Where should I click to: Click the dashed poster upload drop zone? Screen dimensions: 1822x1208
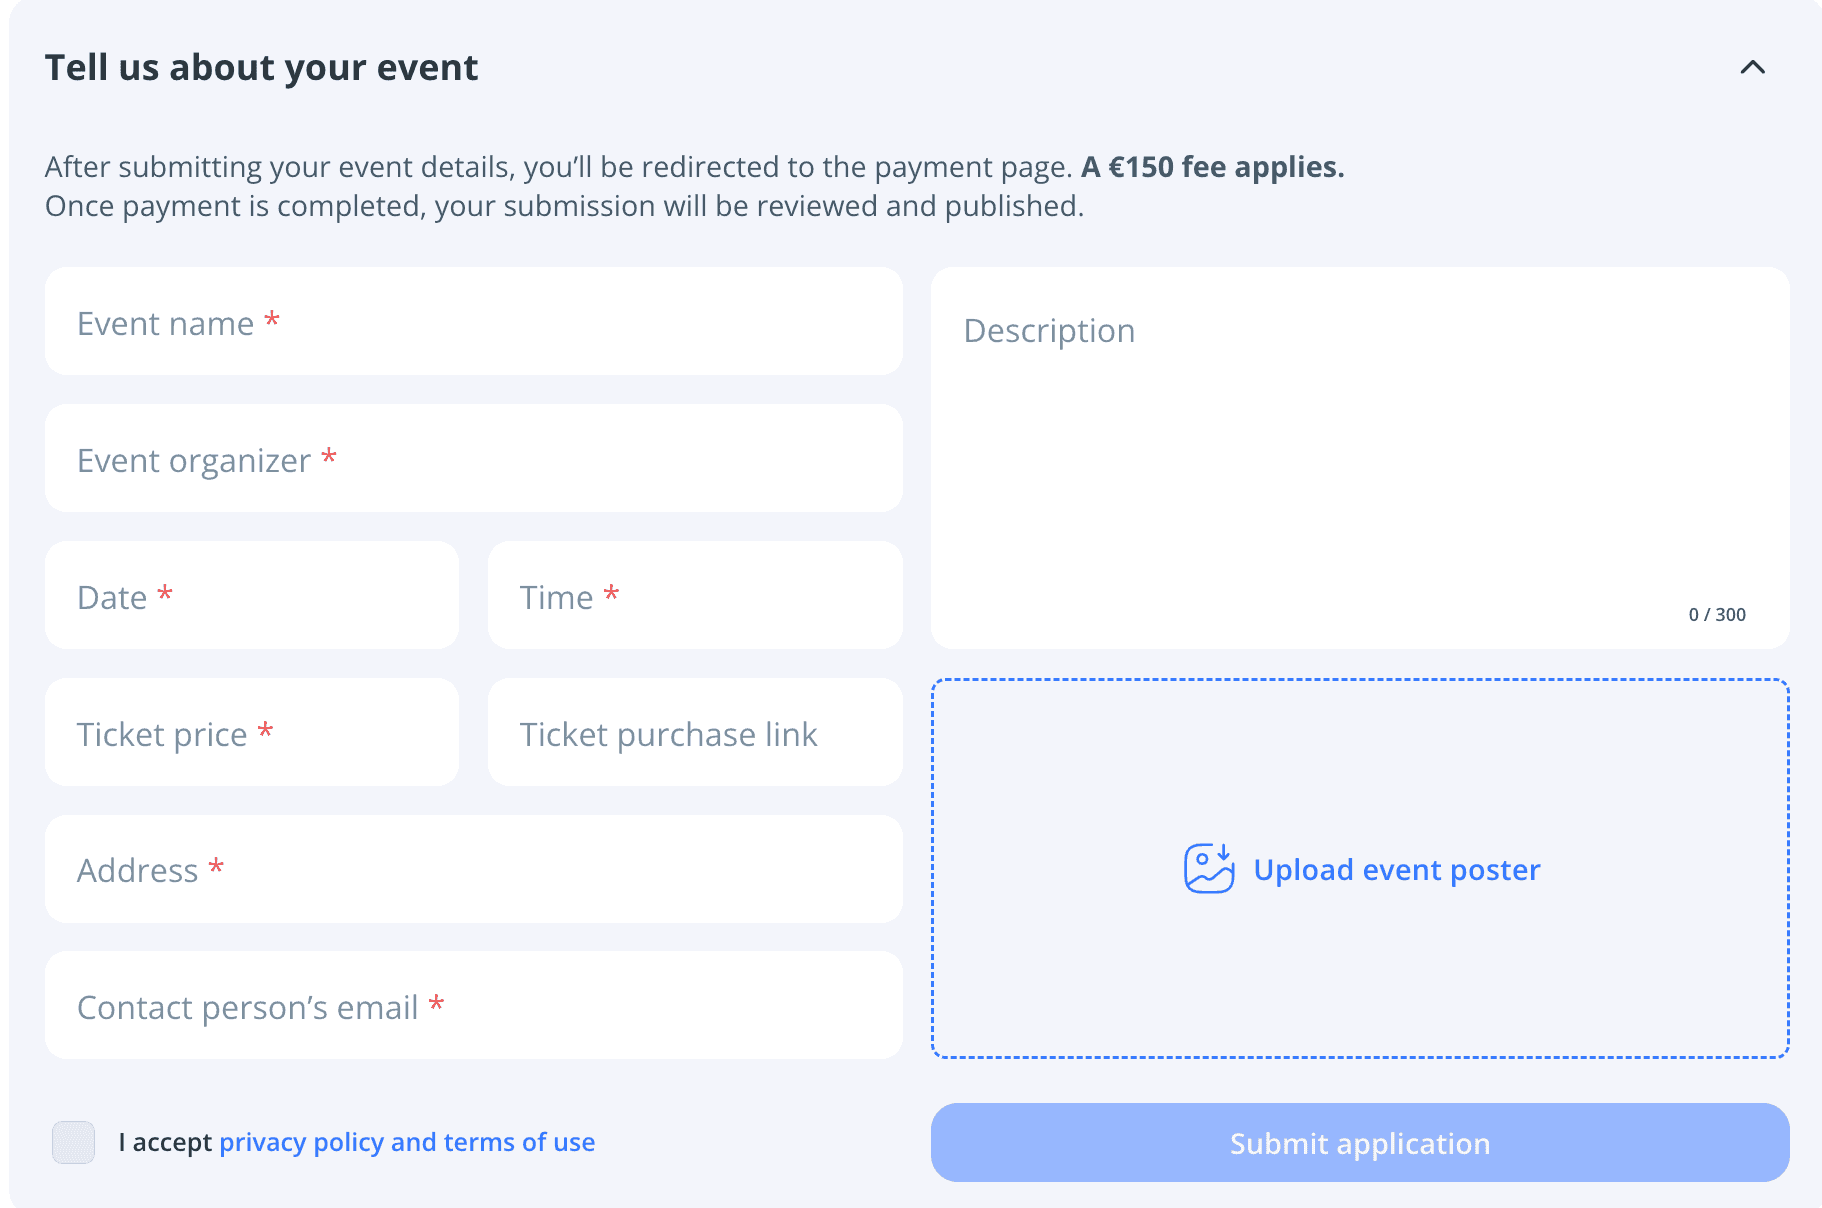click(x=1360, y=868)
